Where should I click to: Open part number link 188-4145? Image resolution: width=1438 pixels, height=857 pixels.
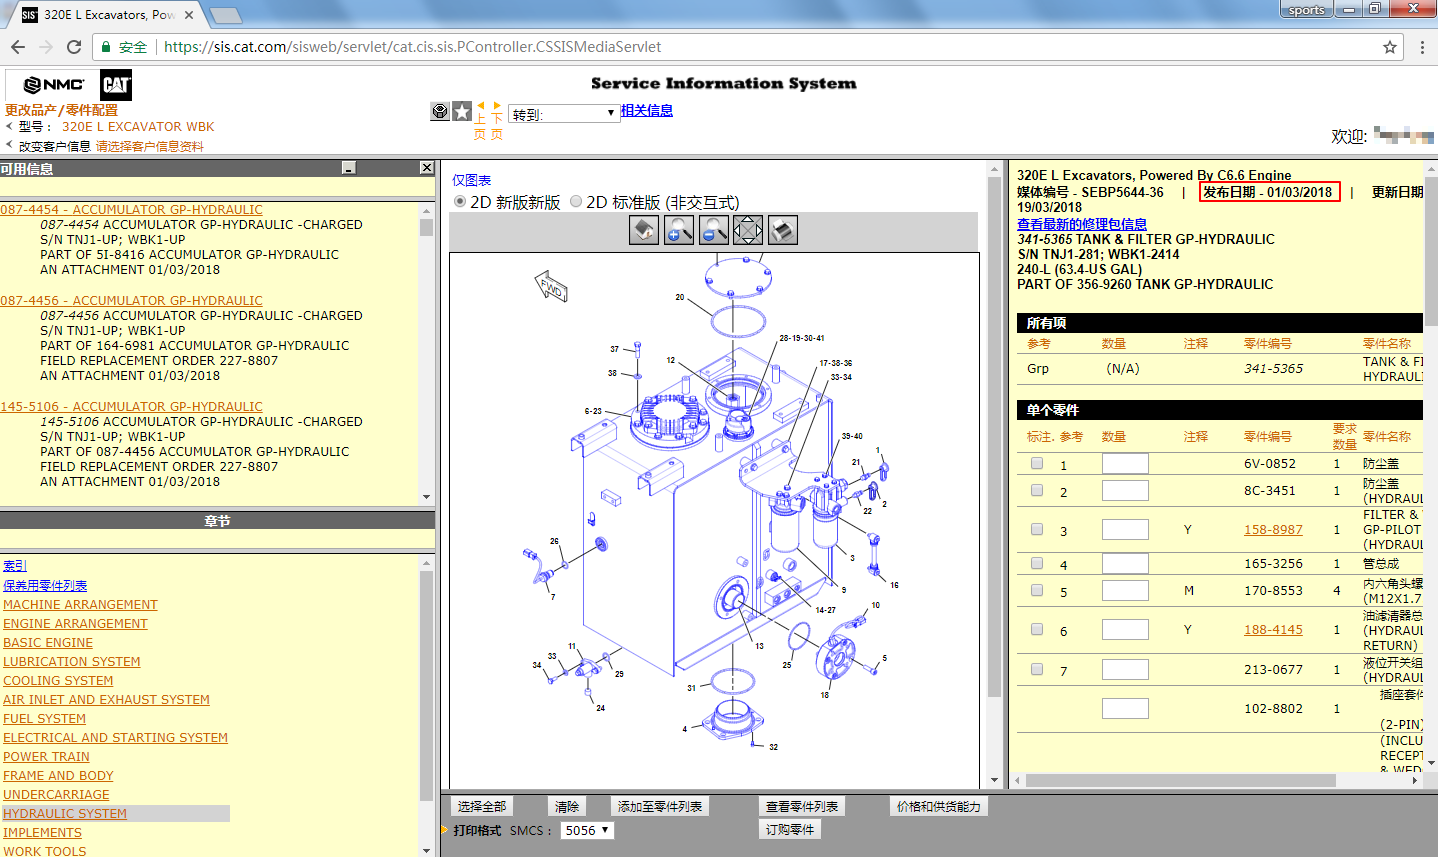pyautogui.click(x=1273, y=630)
